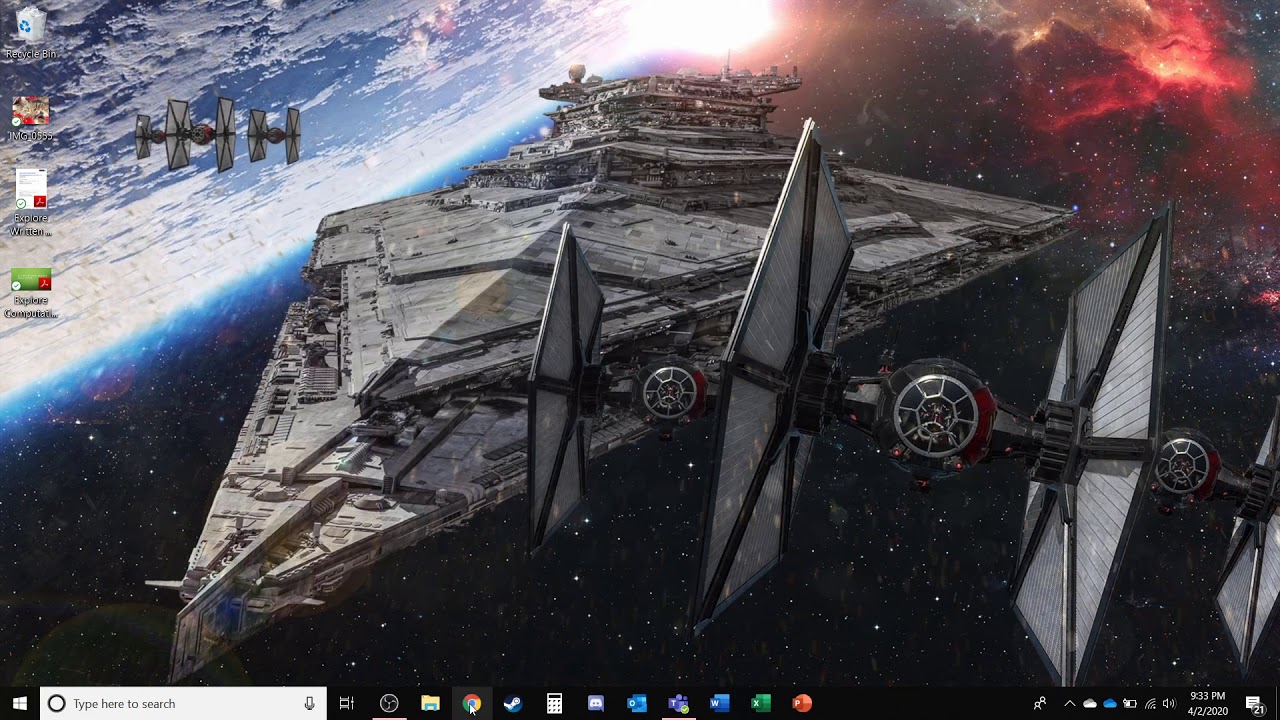Open the volume speaker tray icon
The height and width of the screenshot is (720, 1280).
click(1169, 704)
